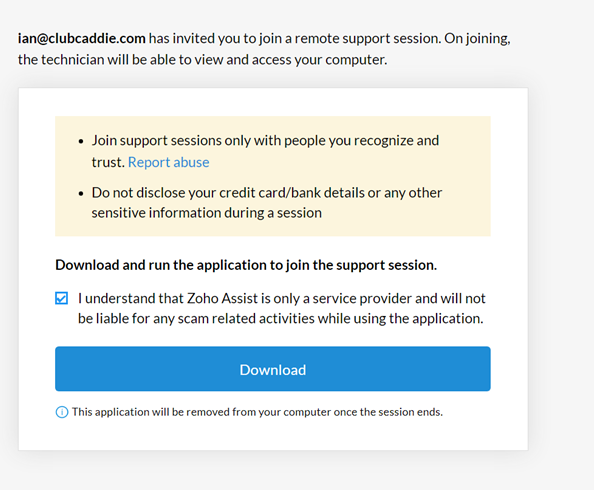This screenshot has height=490, width=594.
Task: Click the blue Download button
Action: coord(273,369)
